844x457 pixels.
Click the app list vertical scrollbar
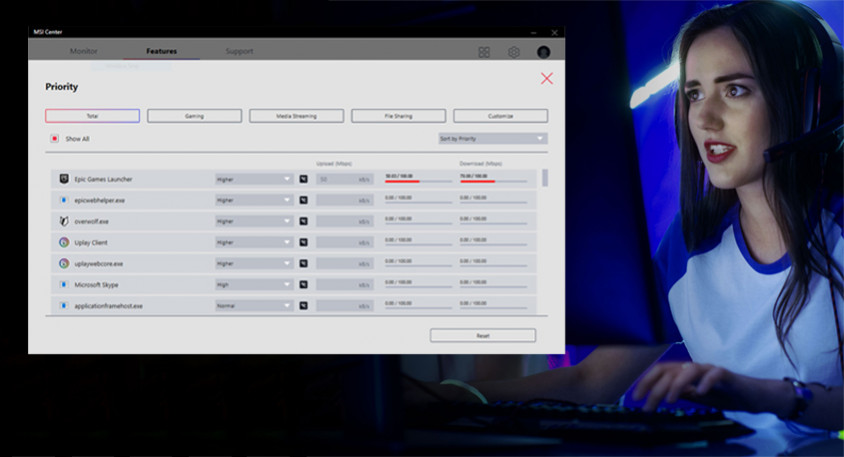point(545,178)
